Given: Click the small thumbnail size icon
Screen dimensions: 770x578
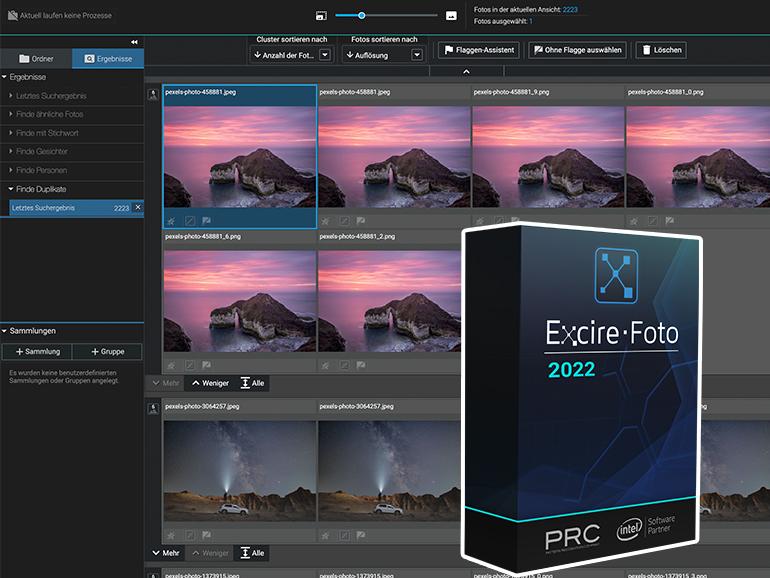Looking at the screenshot, I should [321, 16].
